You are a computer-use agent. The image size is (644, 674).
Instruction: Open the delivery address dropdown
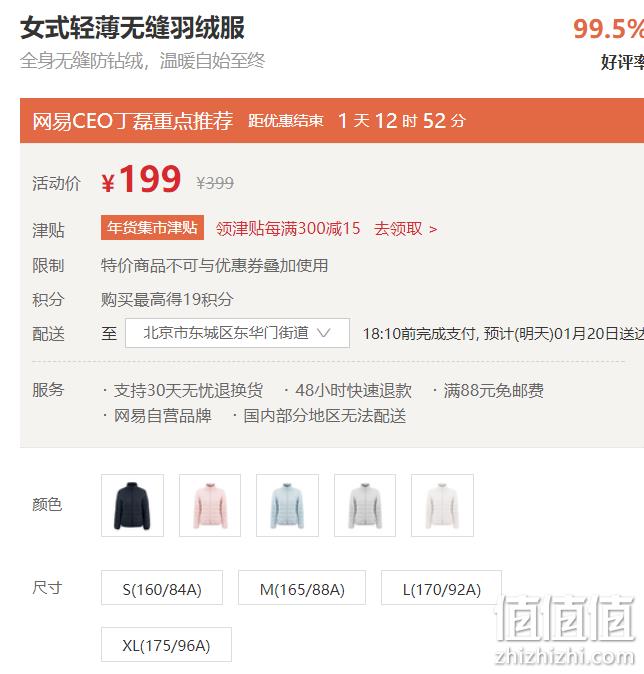tap(237, 333)
